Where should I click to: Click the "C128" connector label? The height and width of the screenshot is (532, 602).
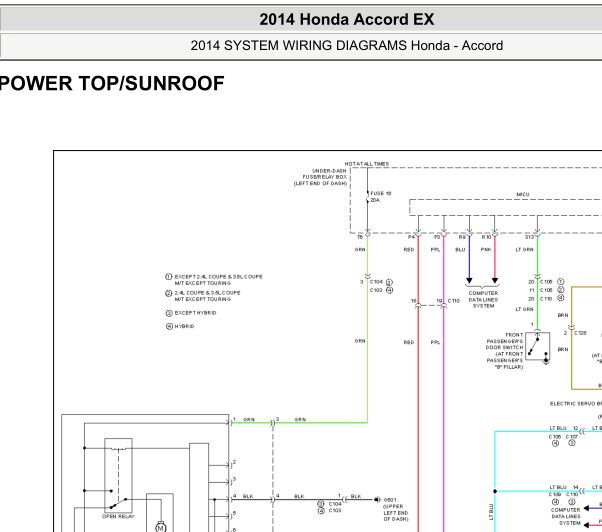pos(580,333)
